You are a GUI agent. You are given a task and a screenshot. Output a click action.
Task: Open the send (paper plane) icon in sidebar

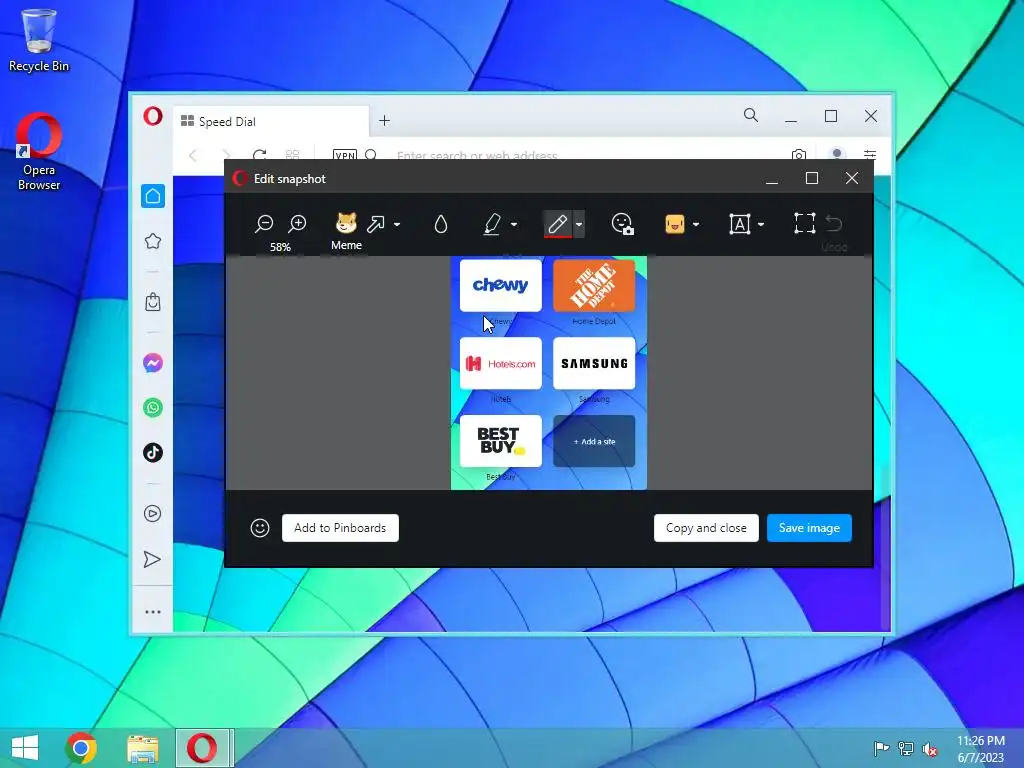pyautogui.click(x=152, y=559)
